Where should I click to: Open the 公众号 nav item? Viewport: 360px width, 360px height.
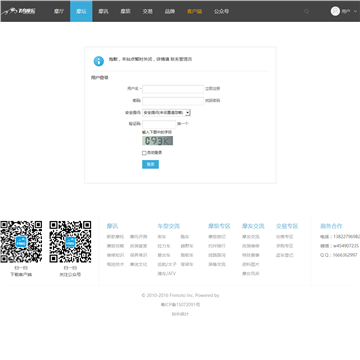tap(222, 11)
